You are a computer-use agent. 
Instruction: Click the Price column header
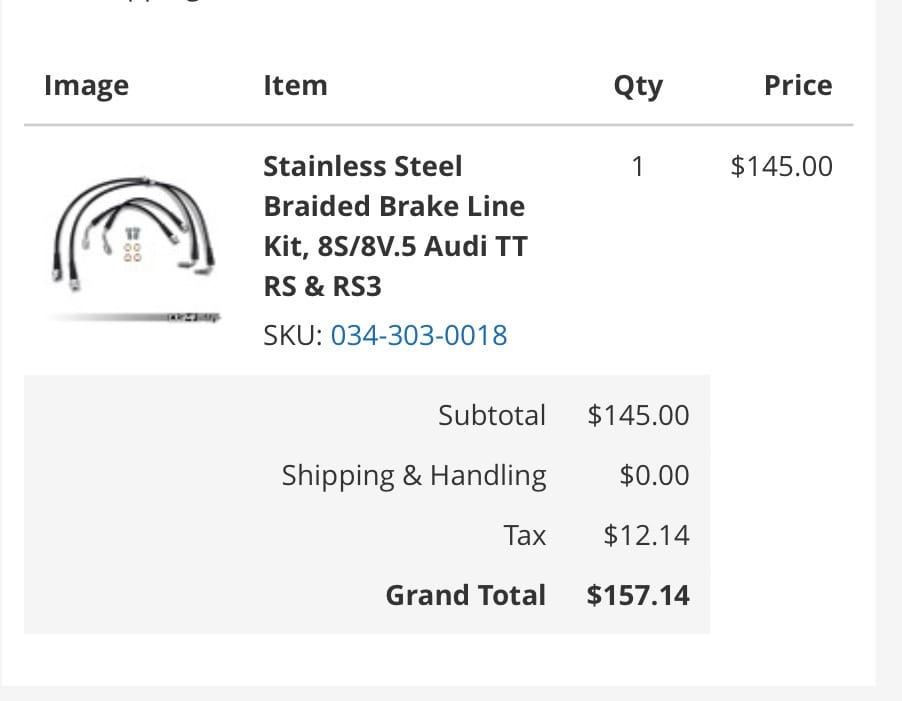tap(797, 86)
